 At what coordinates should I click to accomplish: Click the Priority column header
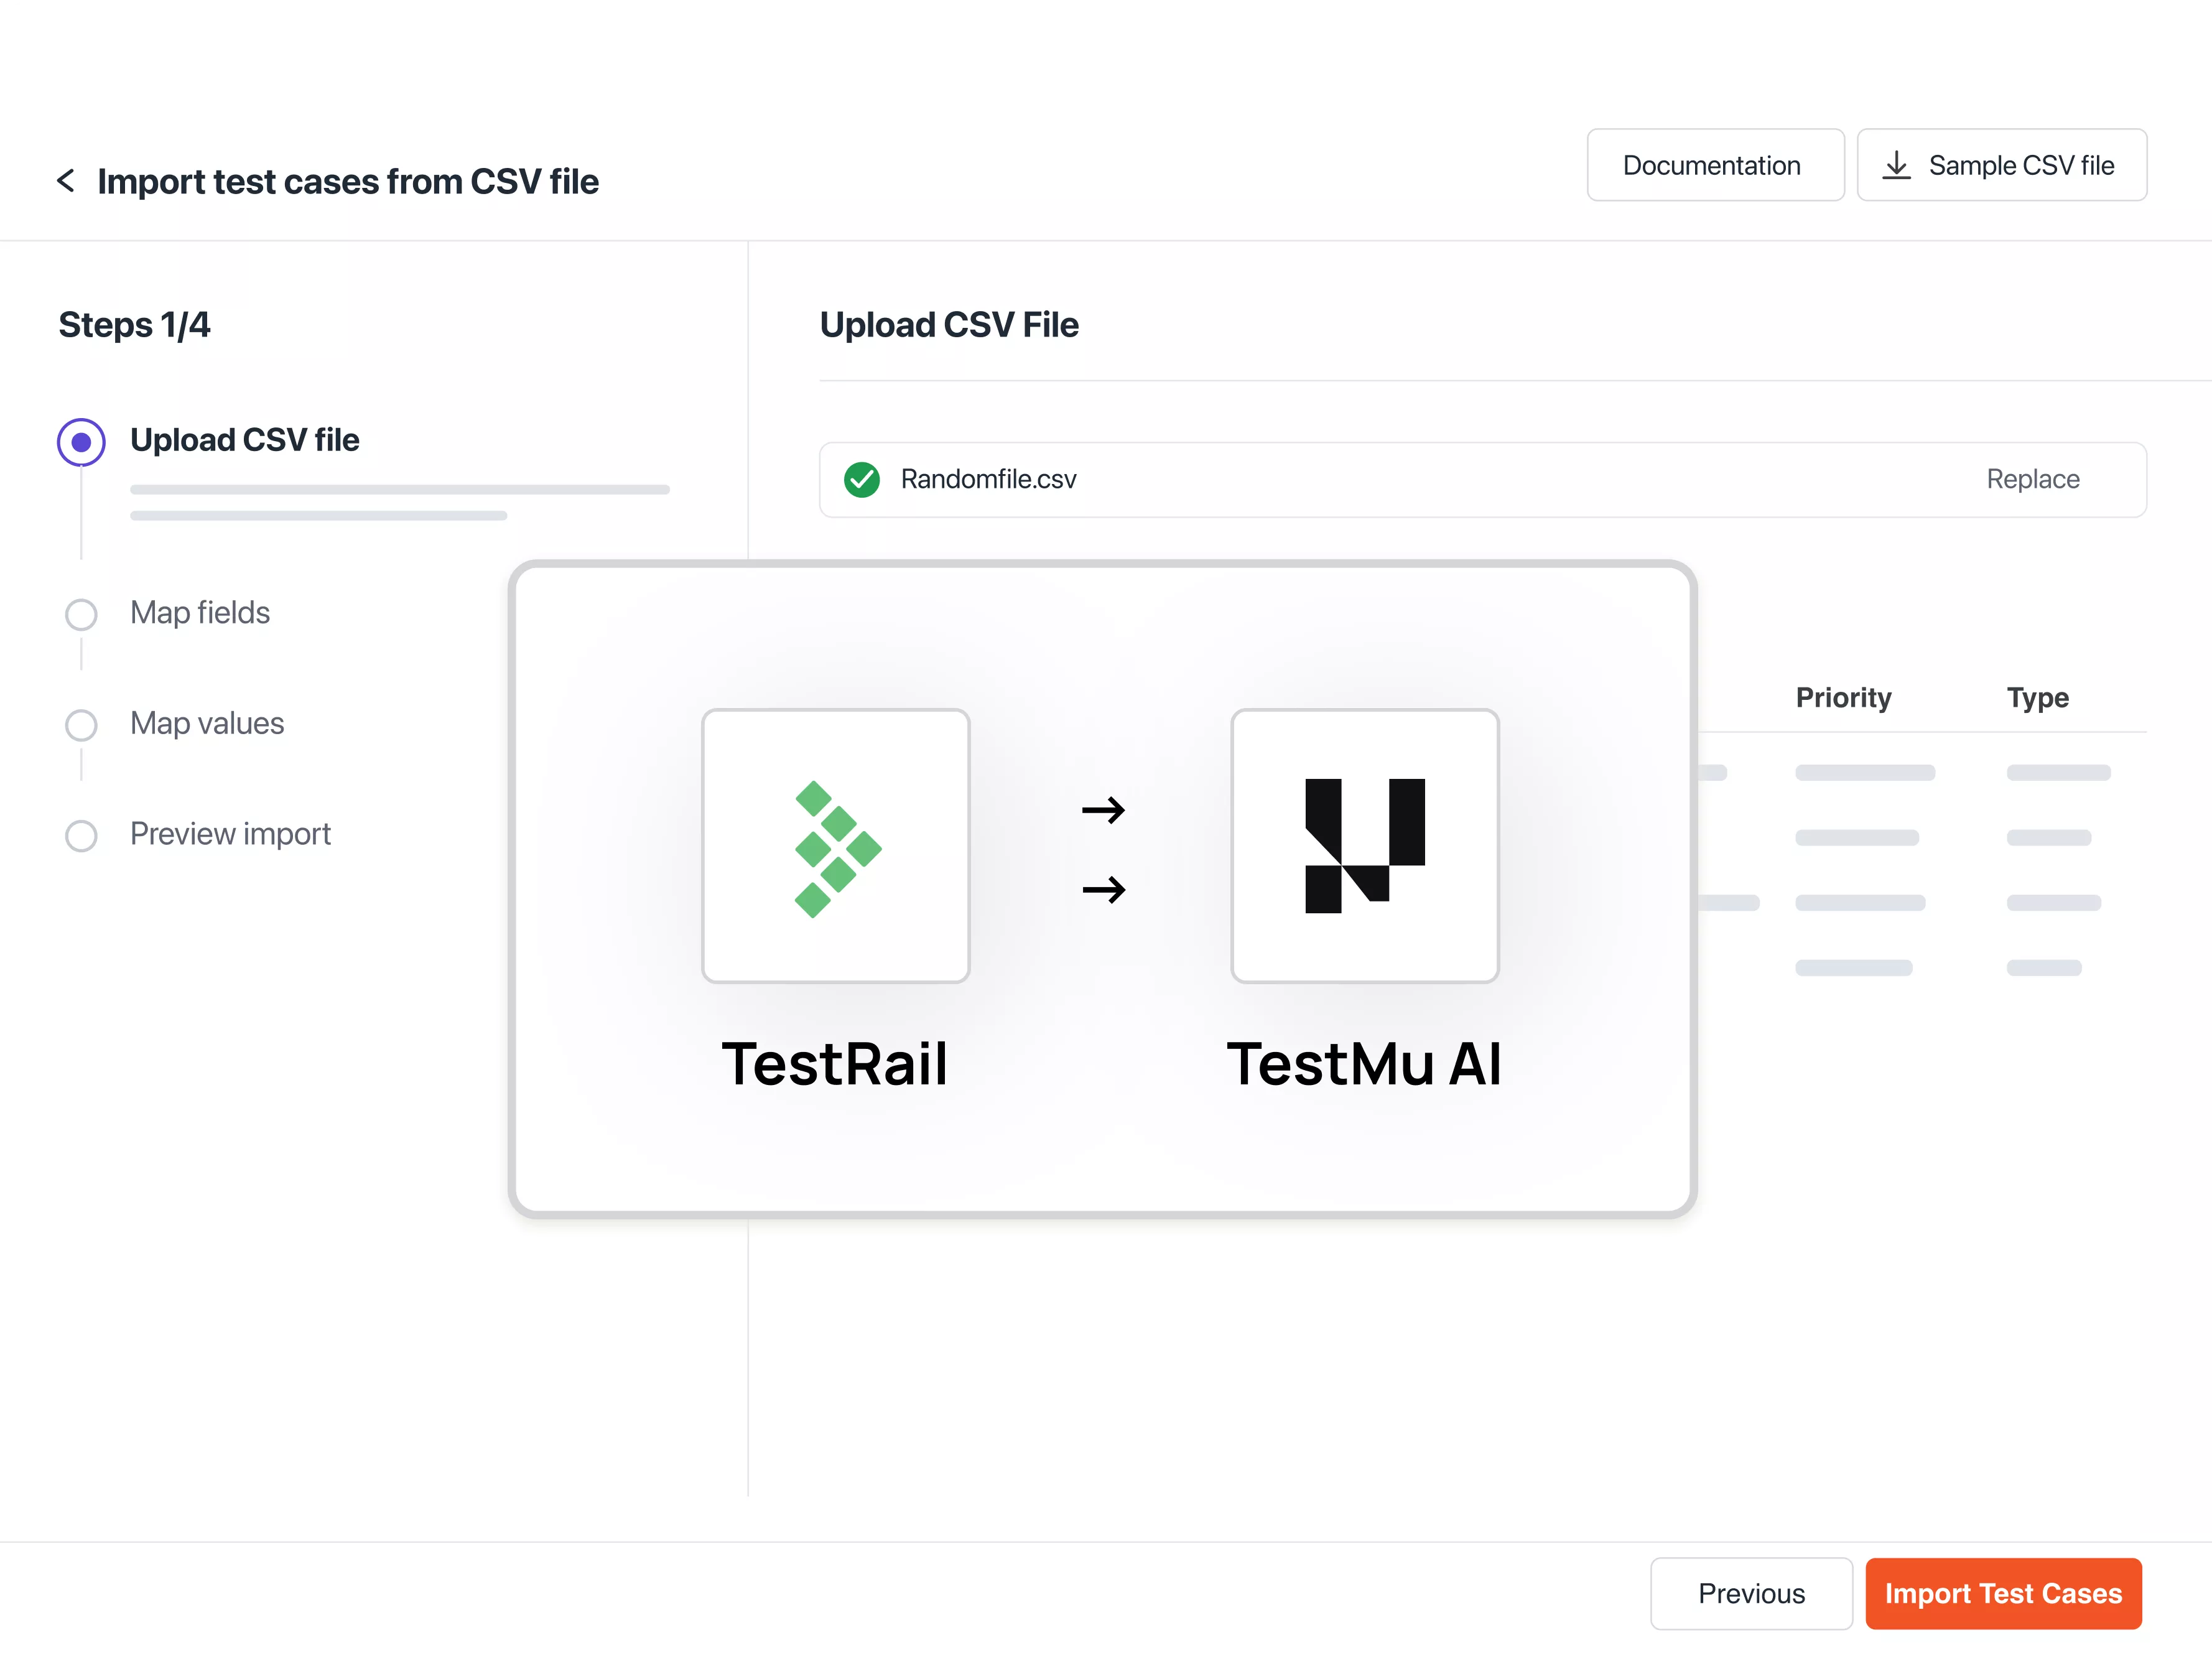1843,697
